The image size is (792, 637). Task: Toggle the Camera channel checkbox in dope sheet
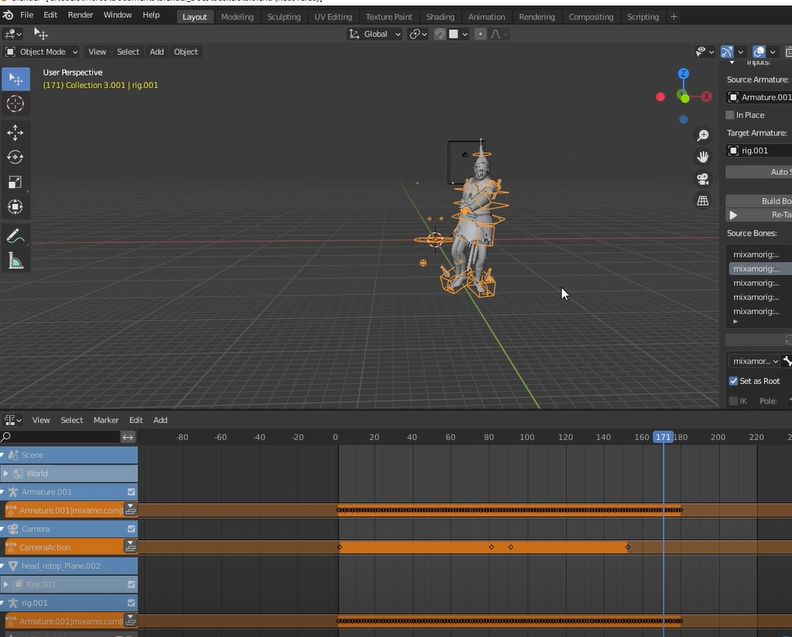131,528
